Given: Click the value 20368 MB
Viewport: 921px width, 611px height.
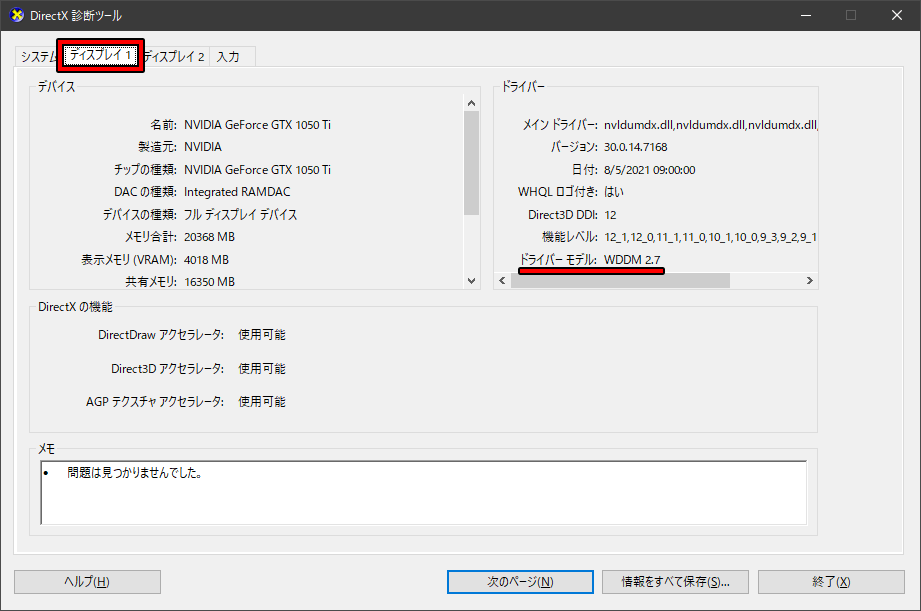Looking at the screenshot, I should point(209,237).
